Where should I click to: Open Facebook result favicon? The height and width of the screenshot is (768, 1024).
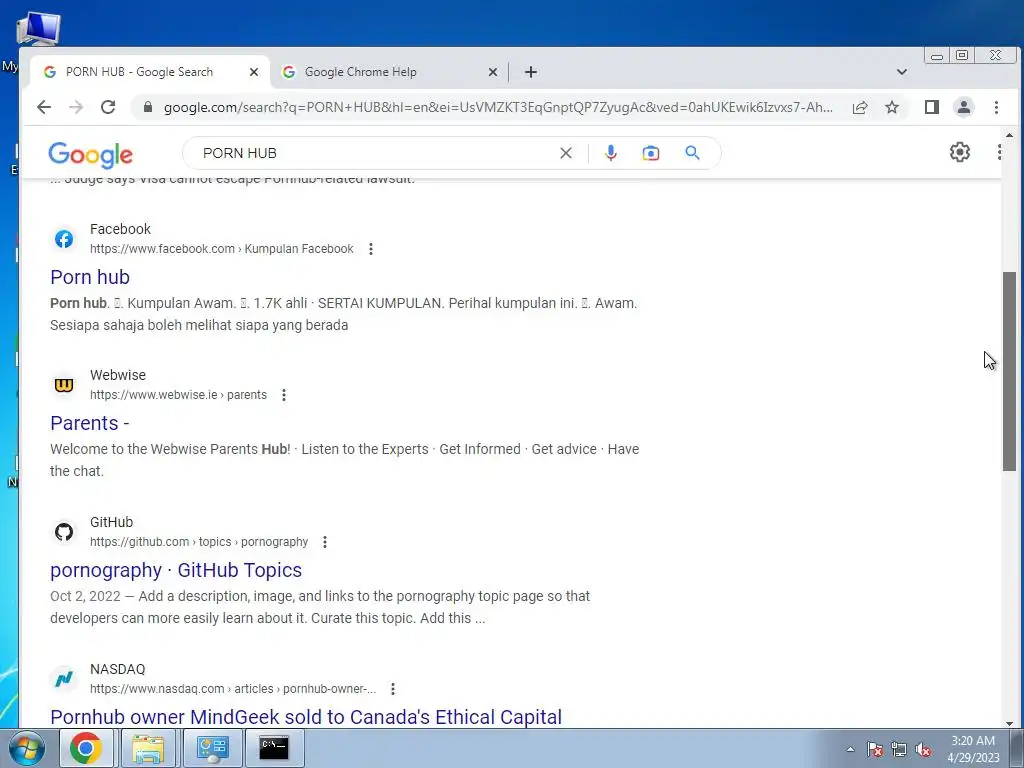coord(64,239)
